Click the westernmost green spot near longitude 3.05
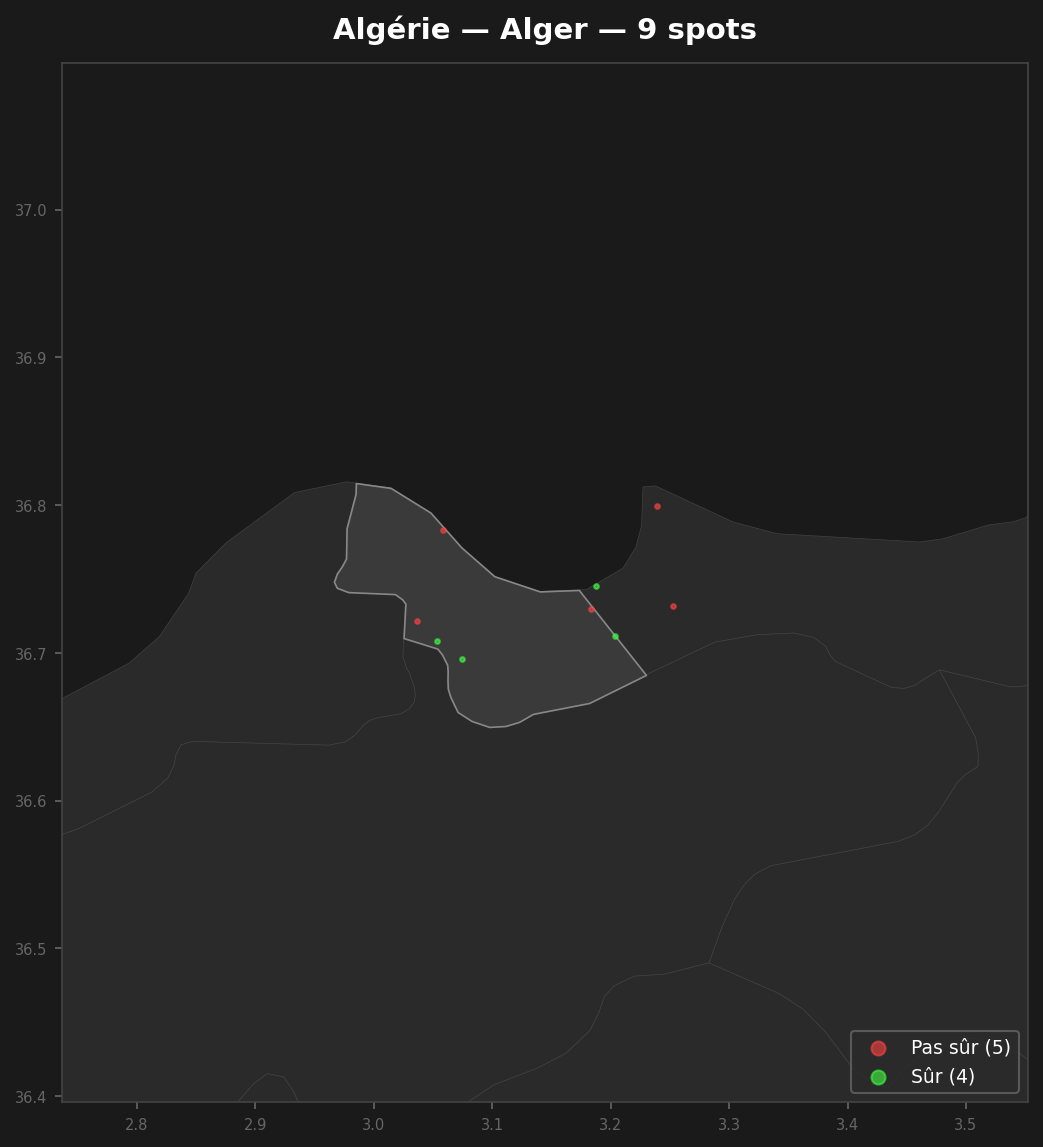Screen dimensions: 1043x1147 click(x=437, y=642)
